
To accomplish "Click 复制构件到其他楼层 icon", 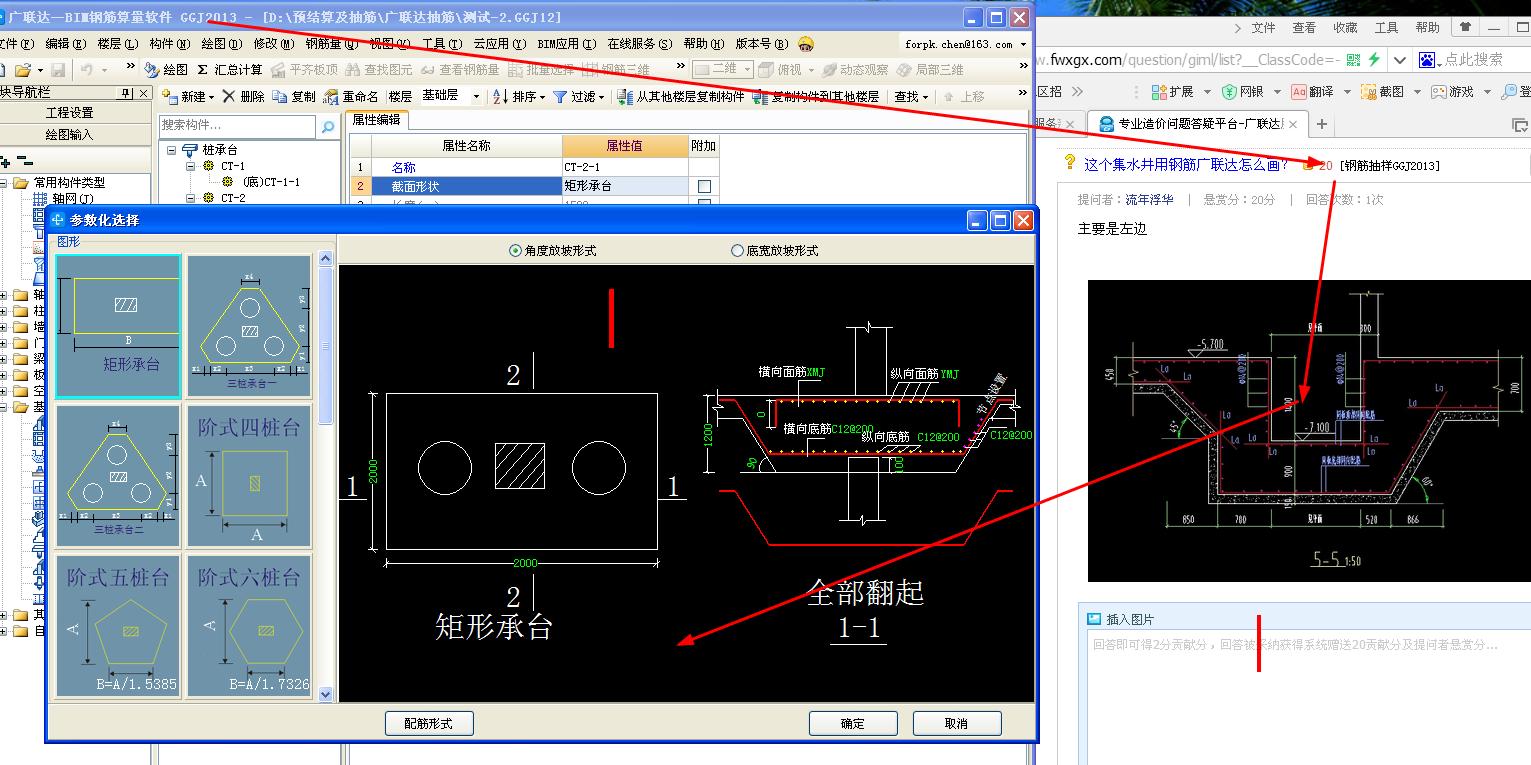I will (x=760, y=97).
